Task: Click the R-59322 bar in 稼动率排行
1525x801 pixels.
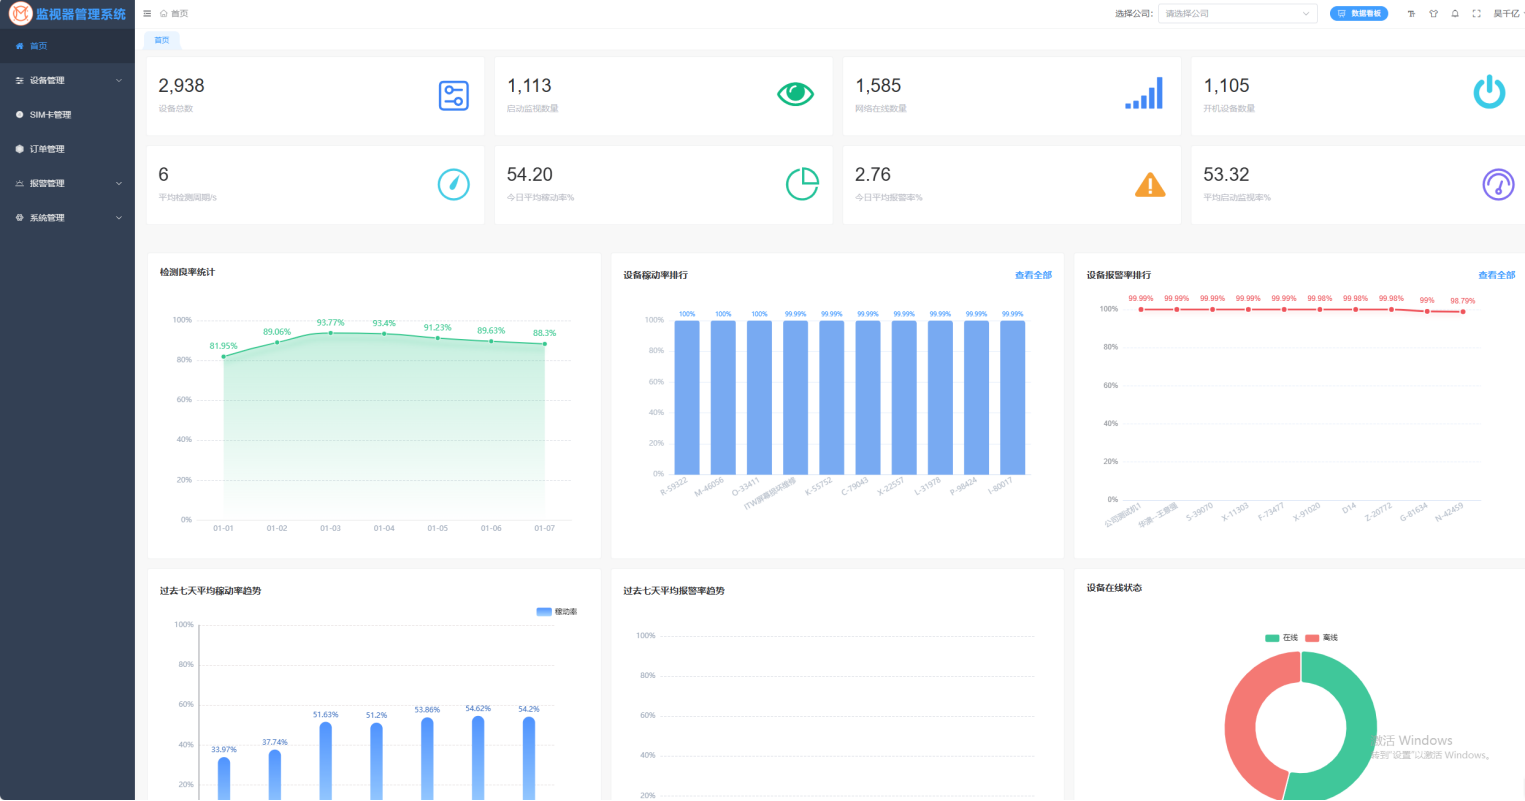Action: [x=687, y=397]
